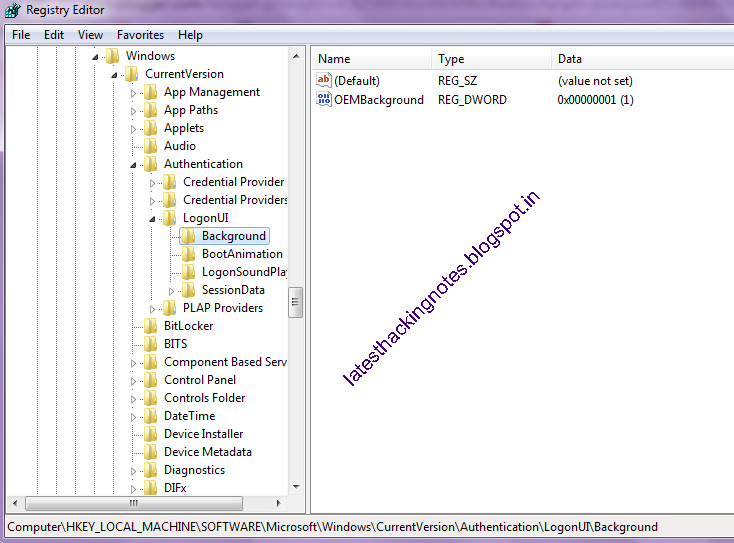Screen dimensions: 734x543
Task: Select the OEMBackground value name
Action: (379, 100)
